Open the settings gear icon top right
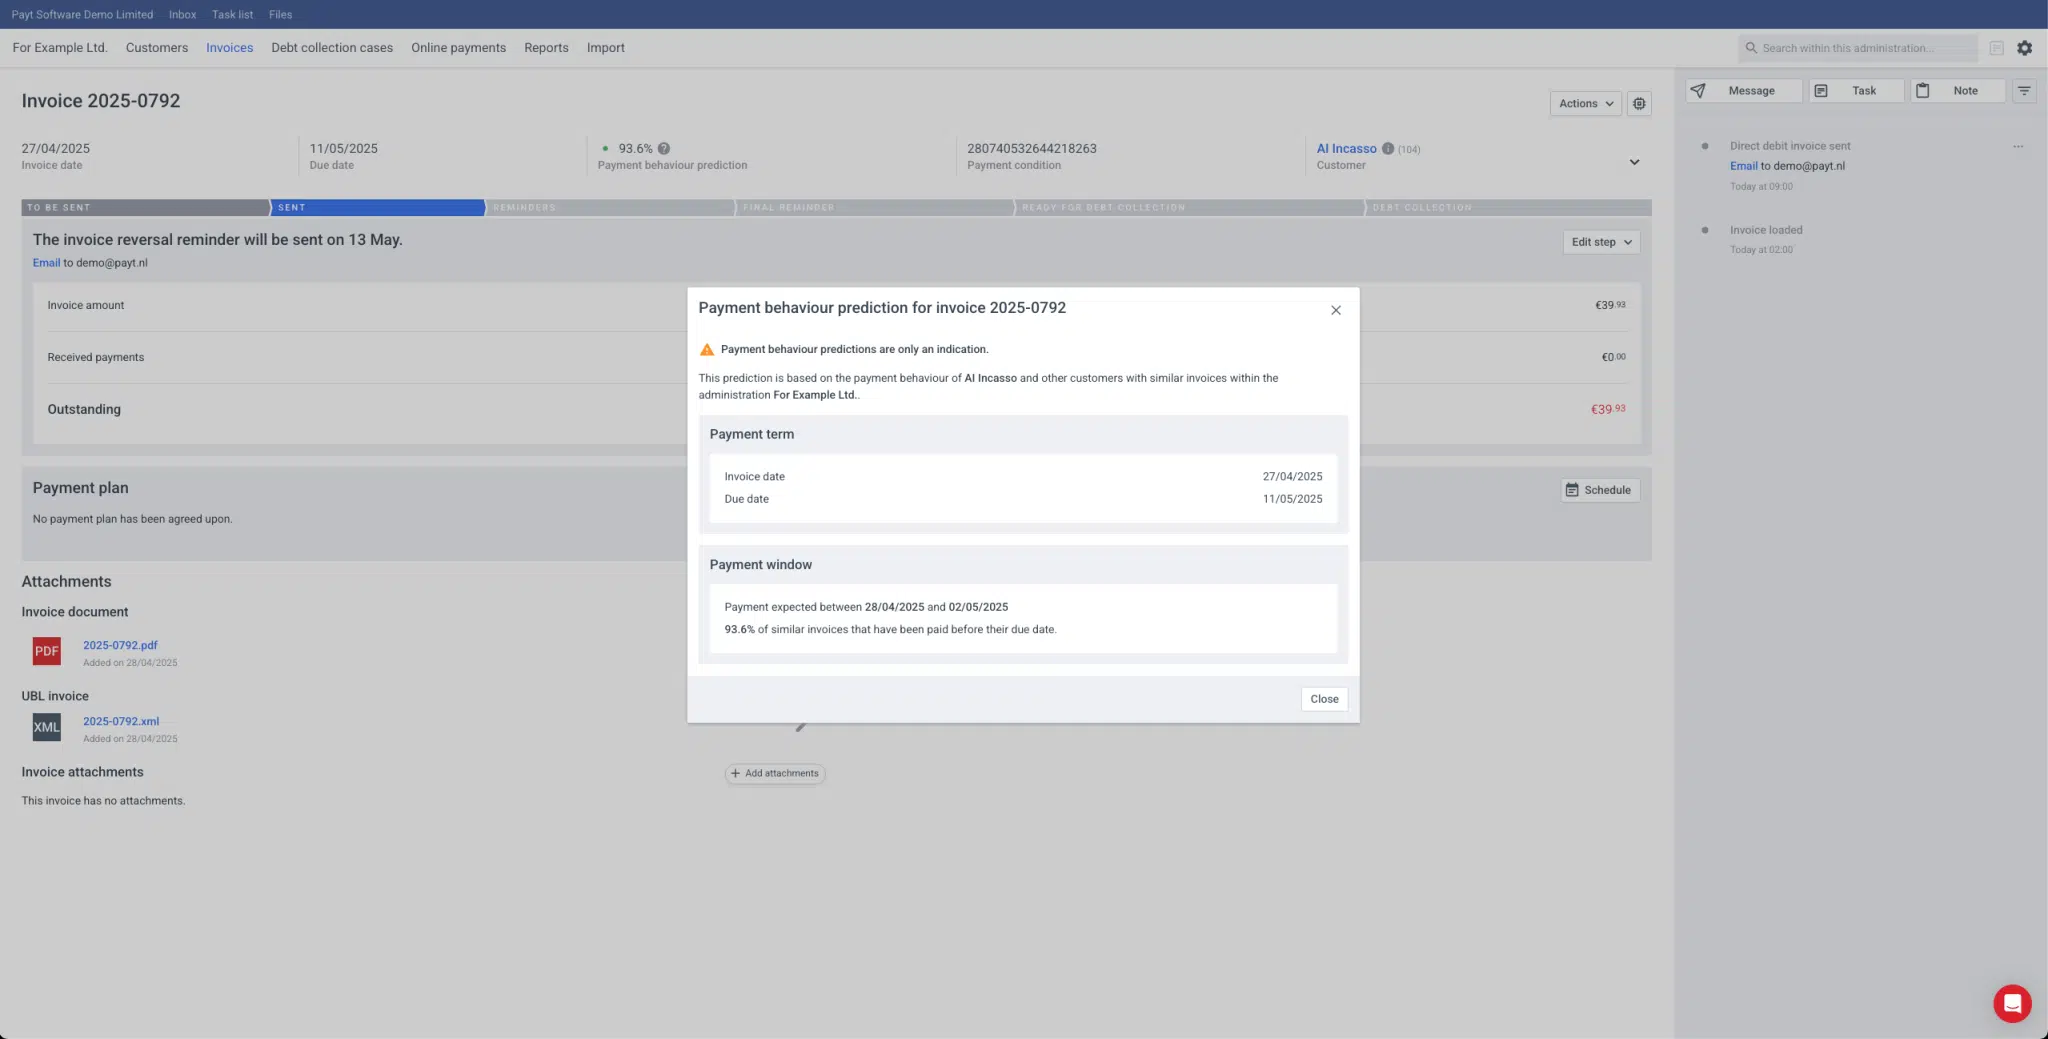Image resolution: width=2048 pixels, height=1039 pixels. tap(2024, 48)
